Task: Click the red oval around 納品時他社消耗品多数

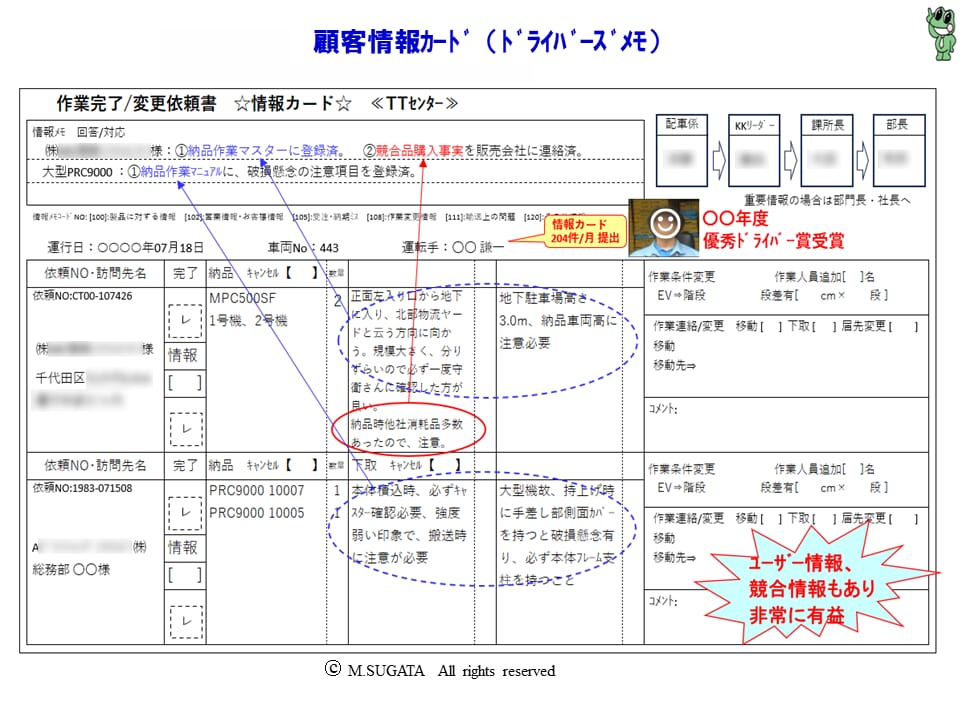Action: coord(408,431)
